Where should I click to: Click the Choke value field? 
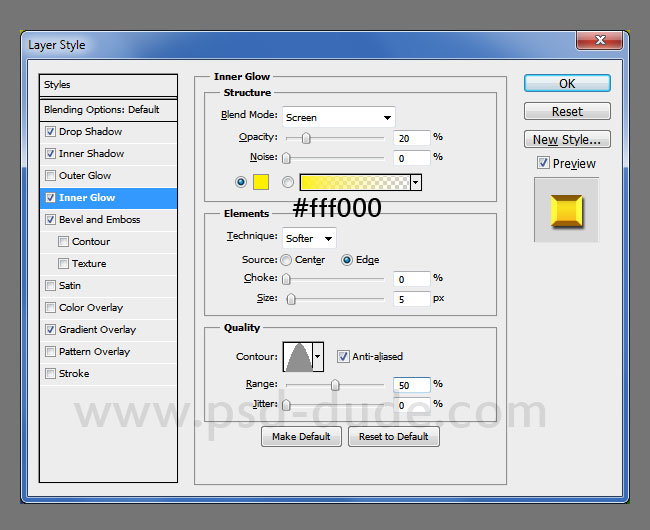(412, 279)
